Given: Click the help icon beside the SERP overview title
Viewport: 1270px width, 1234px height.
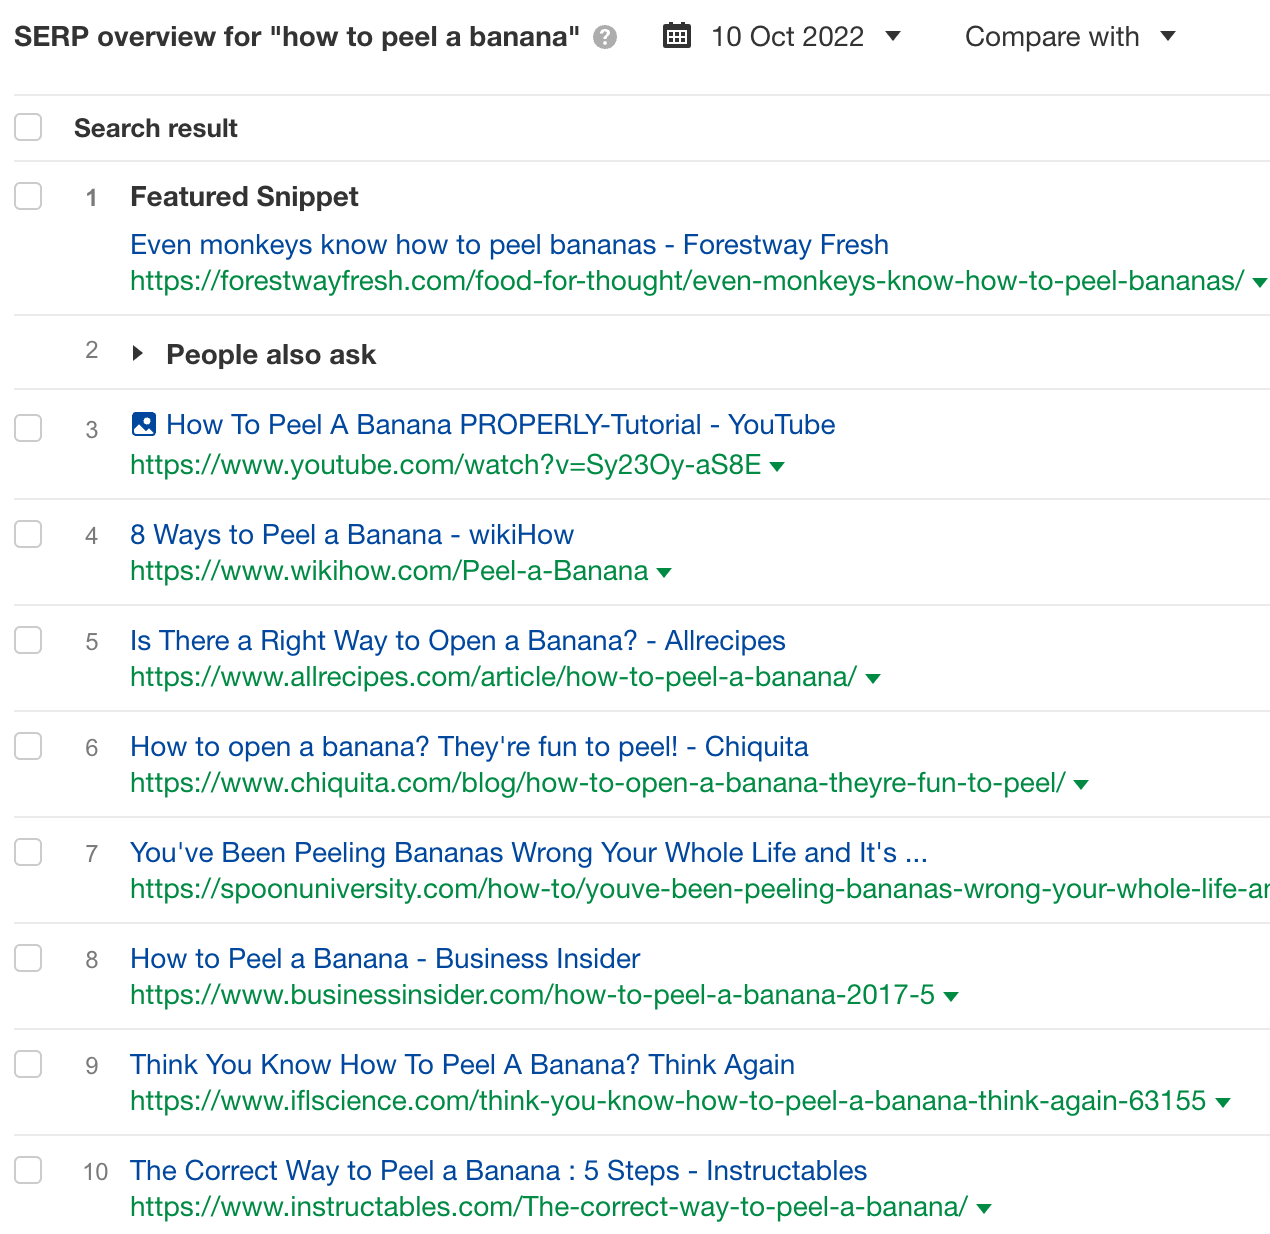Looking at the screenshot, I should [x=604, y=37].
